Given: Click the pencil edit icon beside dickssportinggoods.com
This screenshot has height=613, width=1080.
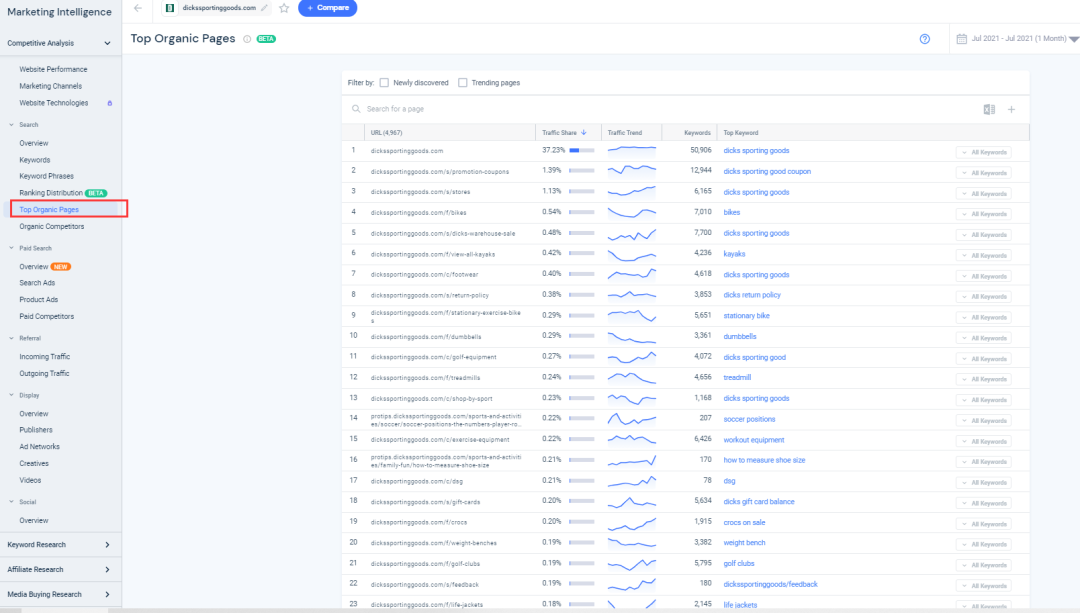Looking at the screenshot, I should point(264,8).
